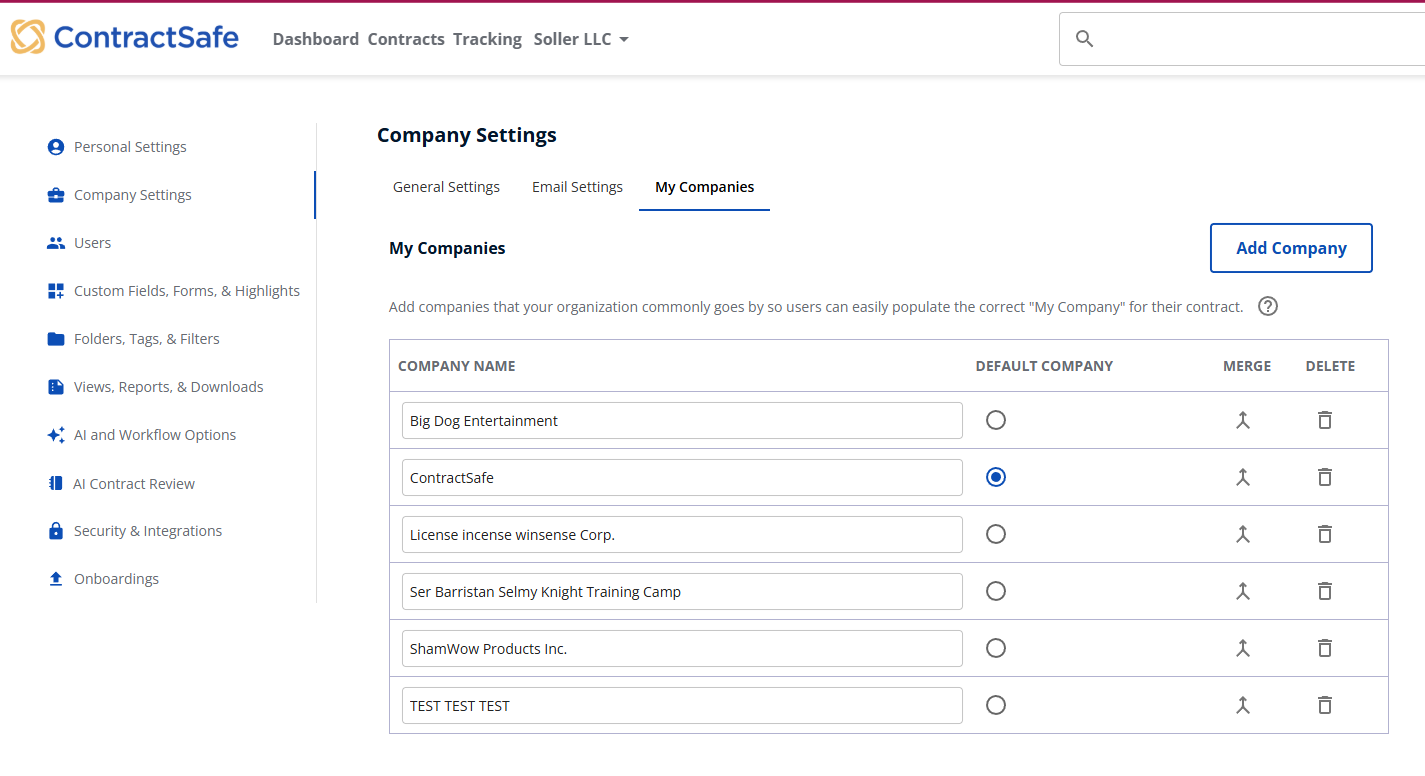Open the Email Settings tab
1425x776 pixels.
[577, 187]
